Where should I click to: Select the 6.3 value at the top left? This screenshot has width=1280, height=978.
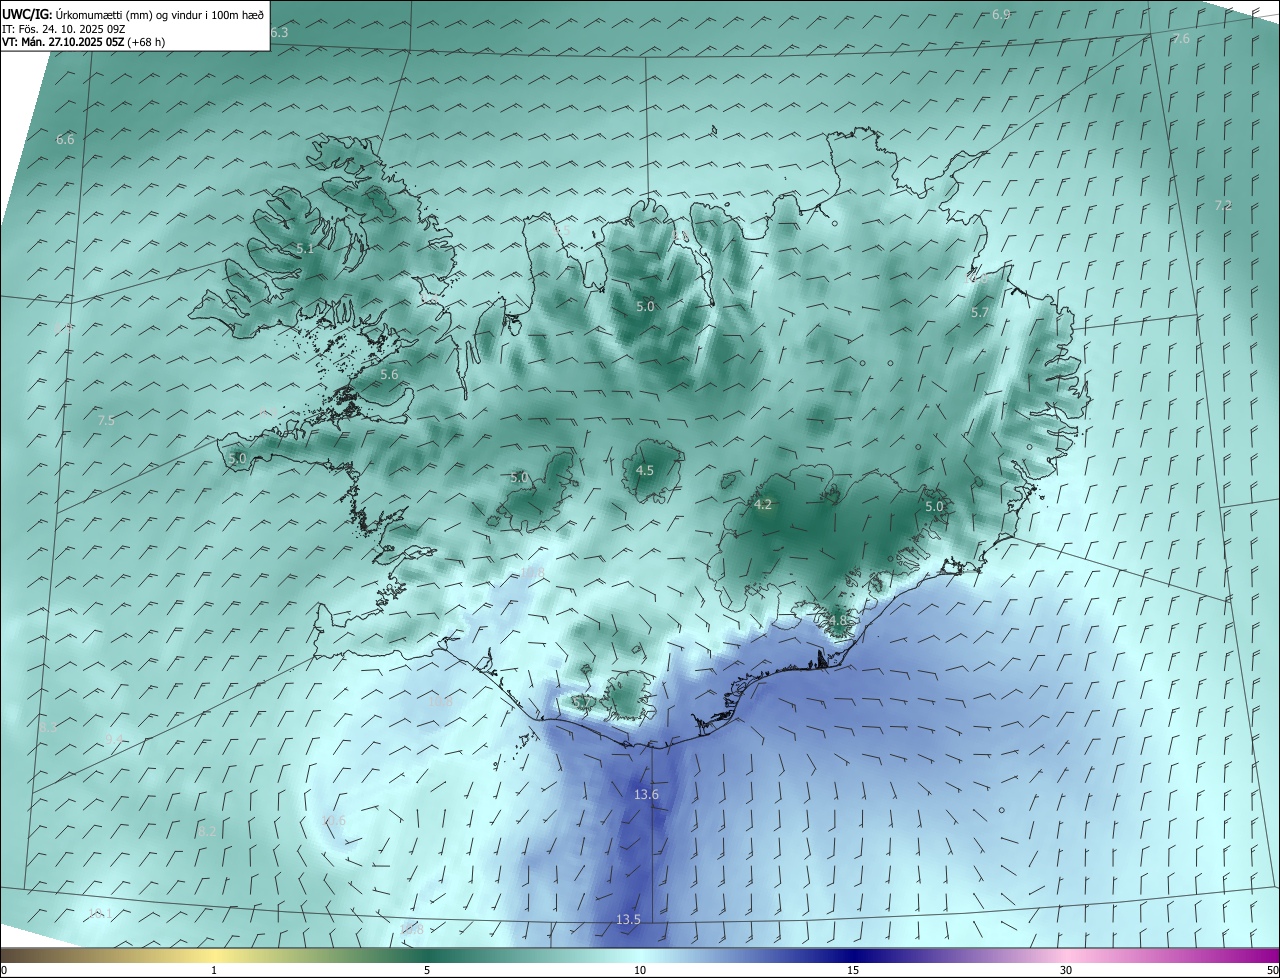click(x=279, y=32)
